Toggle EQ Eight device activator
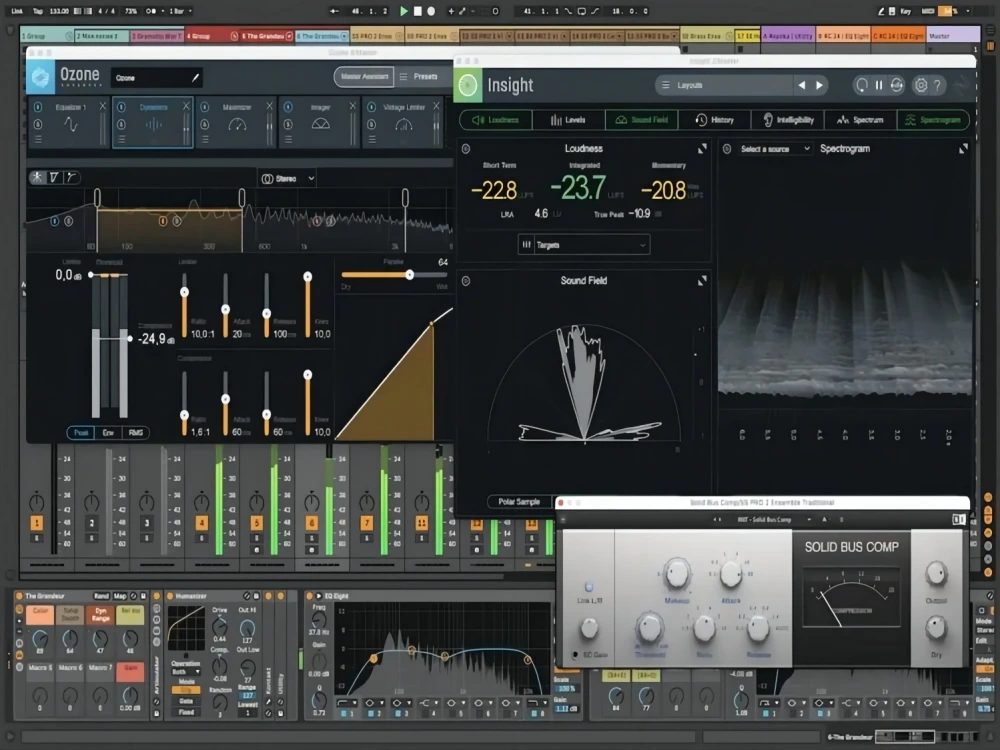 click(310, 596)
